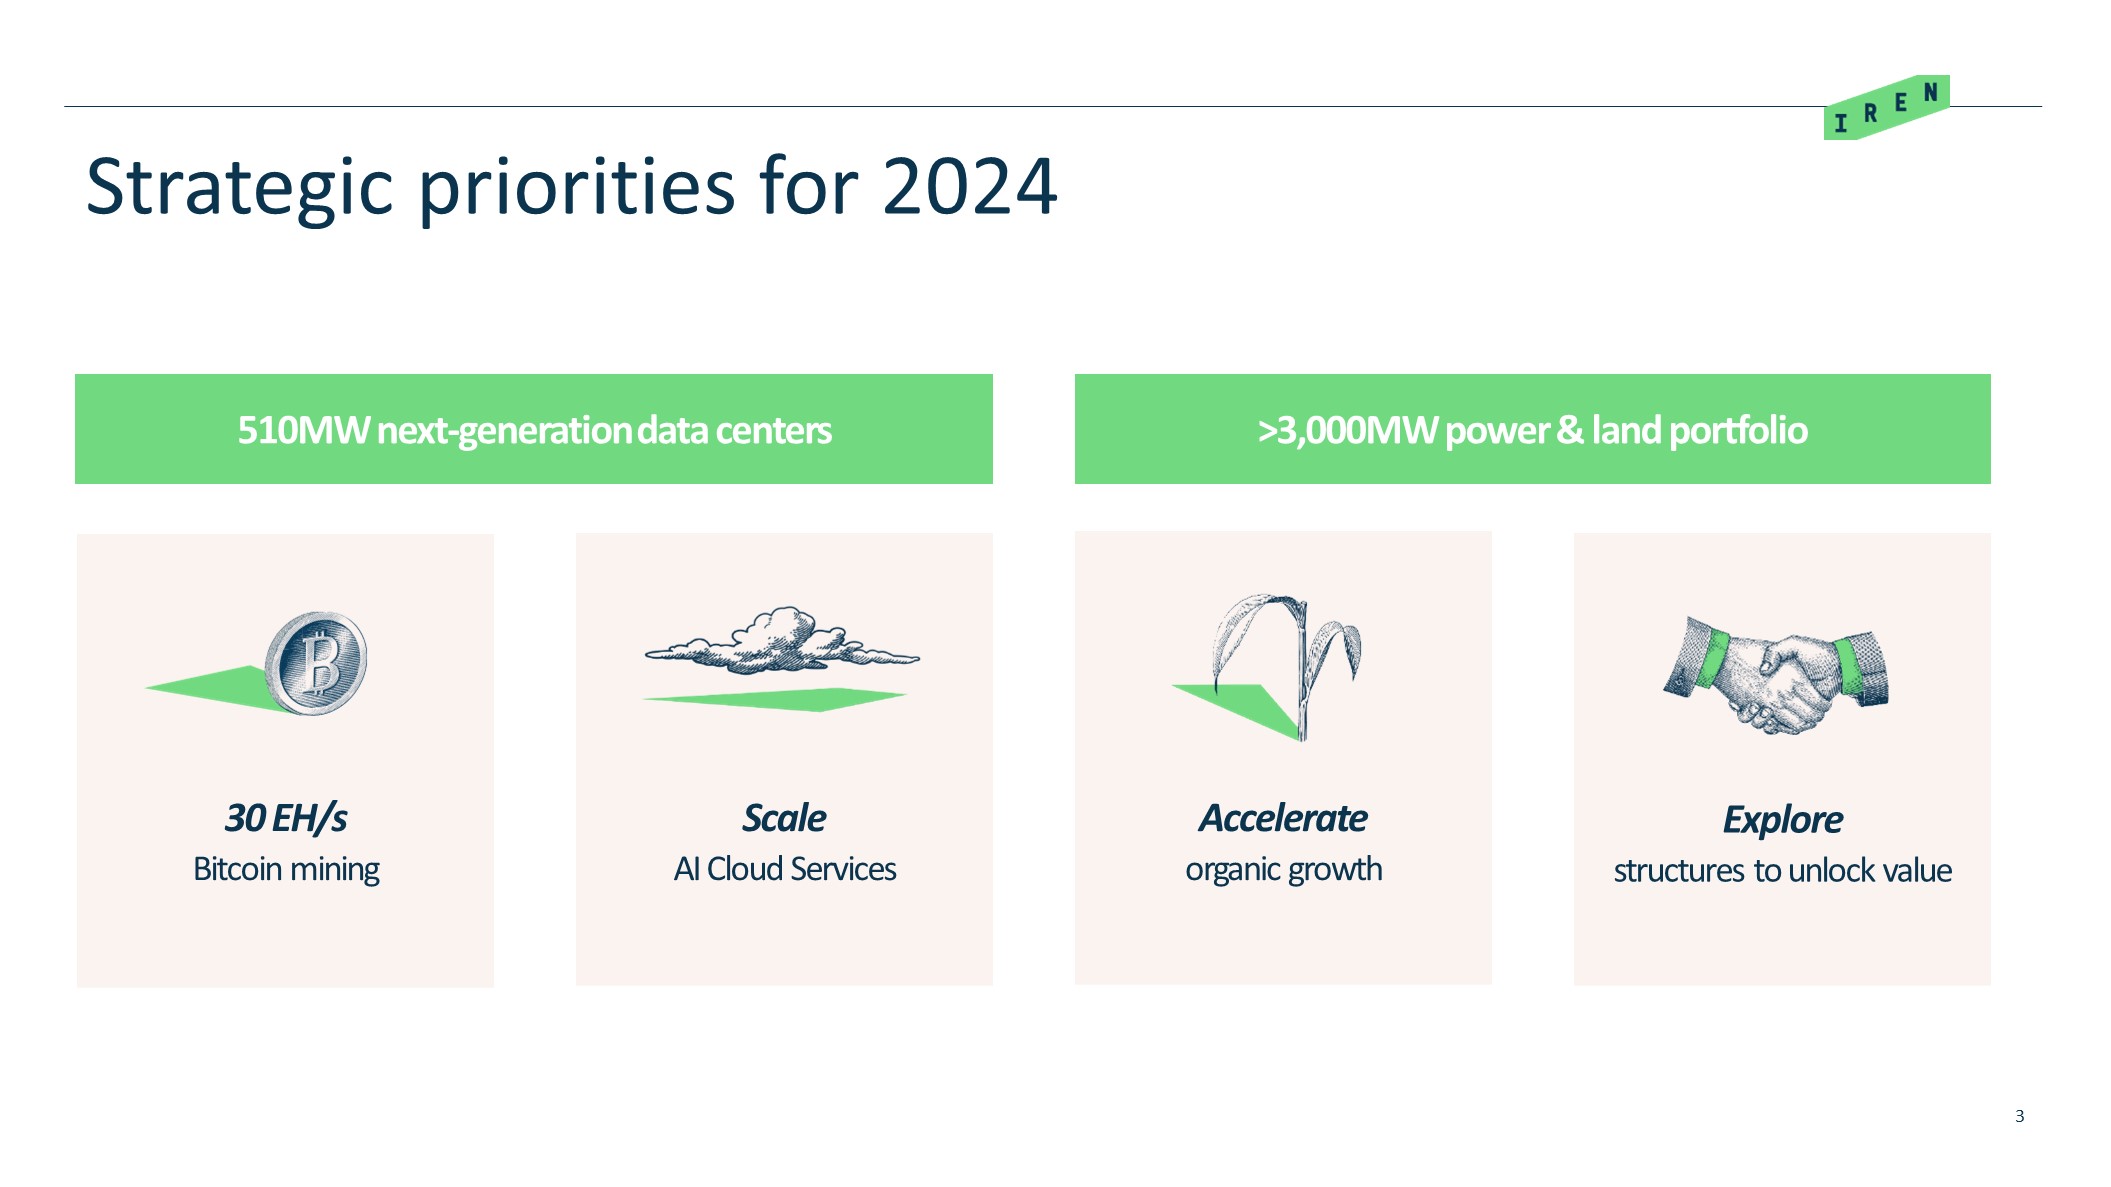2111x1187 pixels.
Task: Click the plant stalk illustration
Action: pyautogui.click(x=1300, y=660)
